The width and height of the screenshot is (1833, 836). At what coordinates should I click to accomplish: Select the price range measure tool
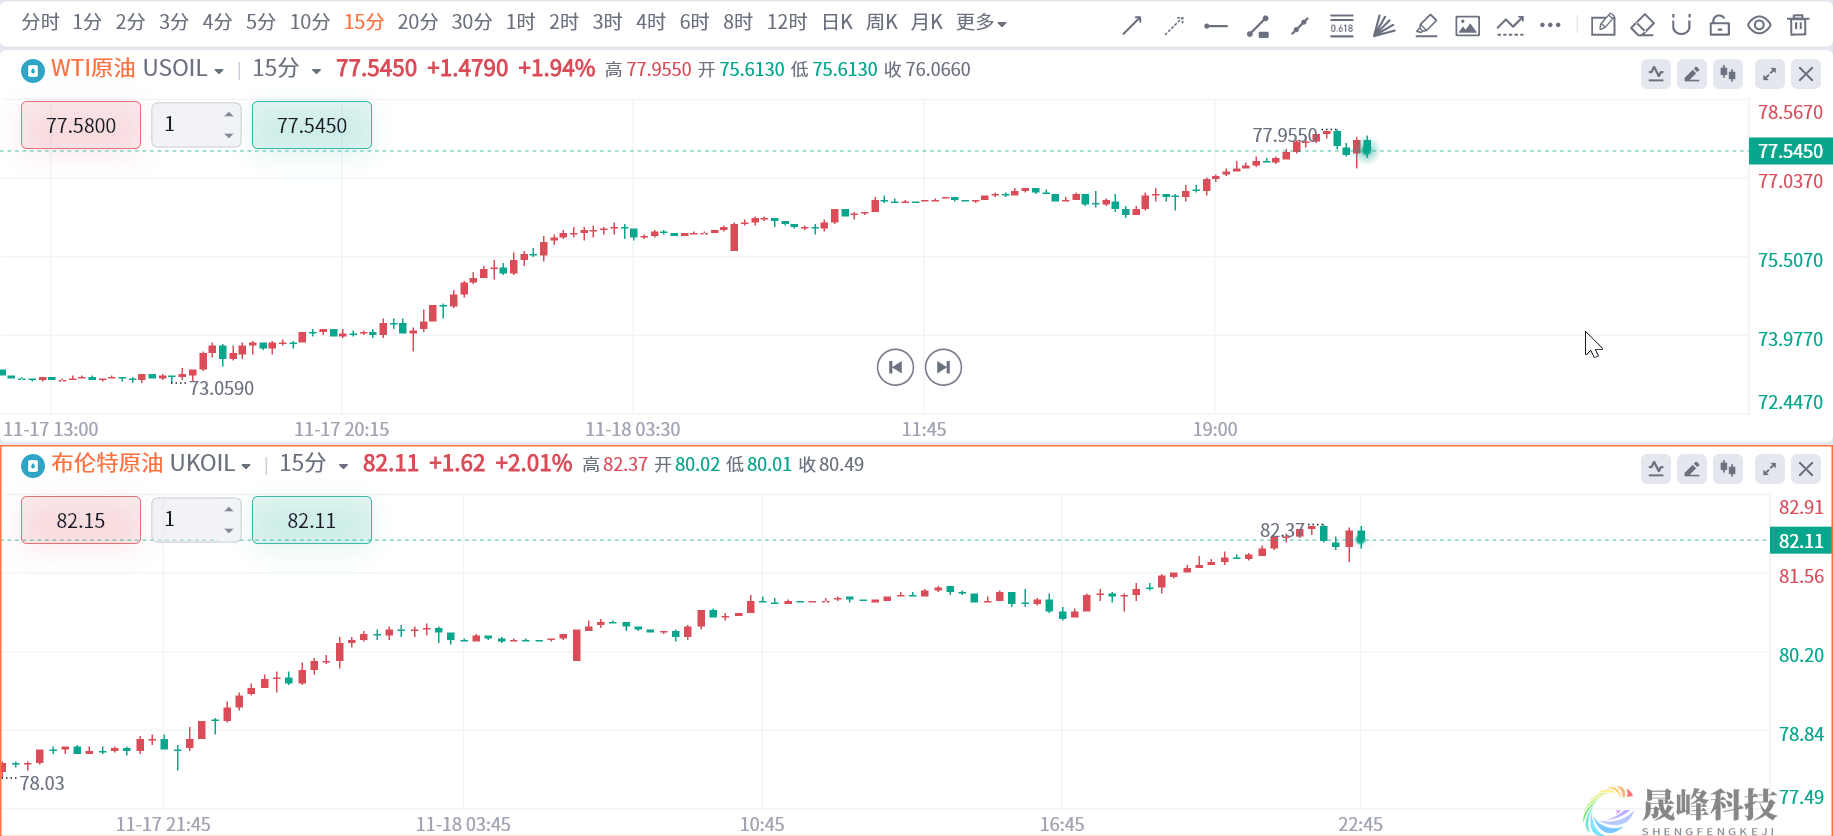pyautogui.click(x=1258, y=26)
